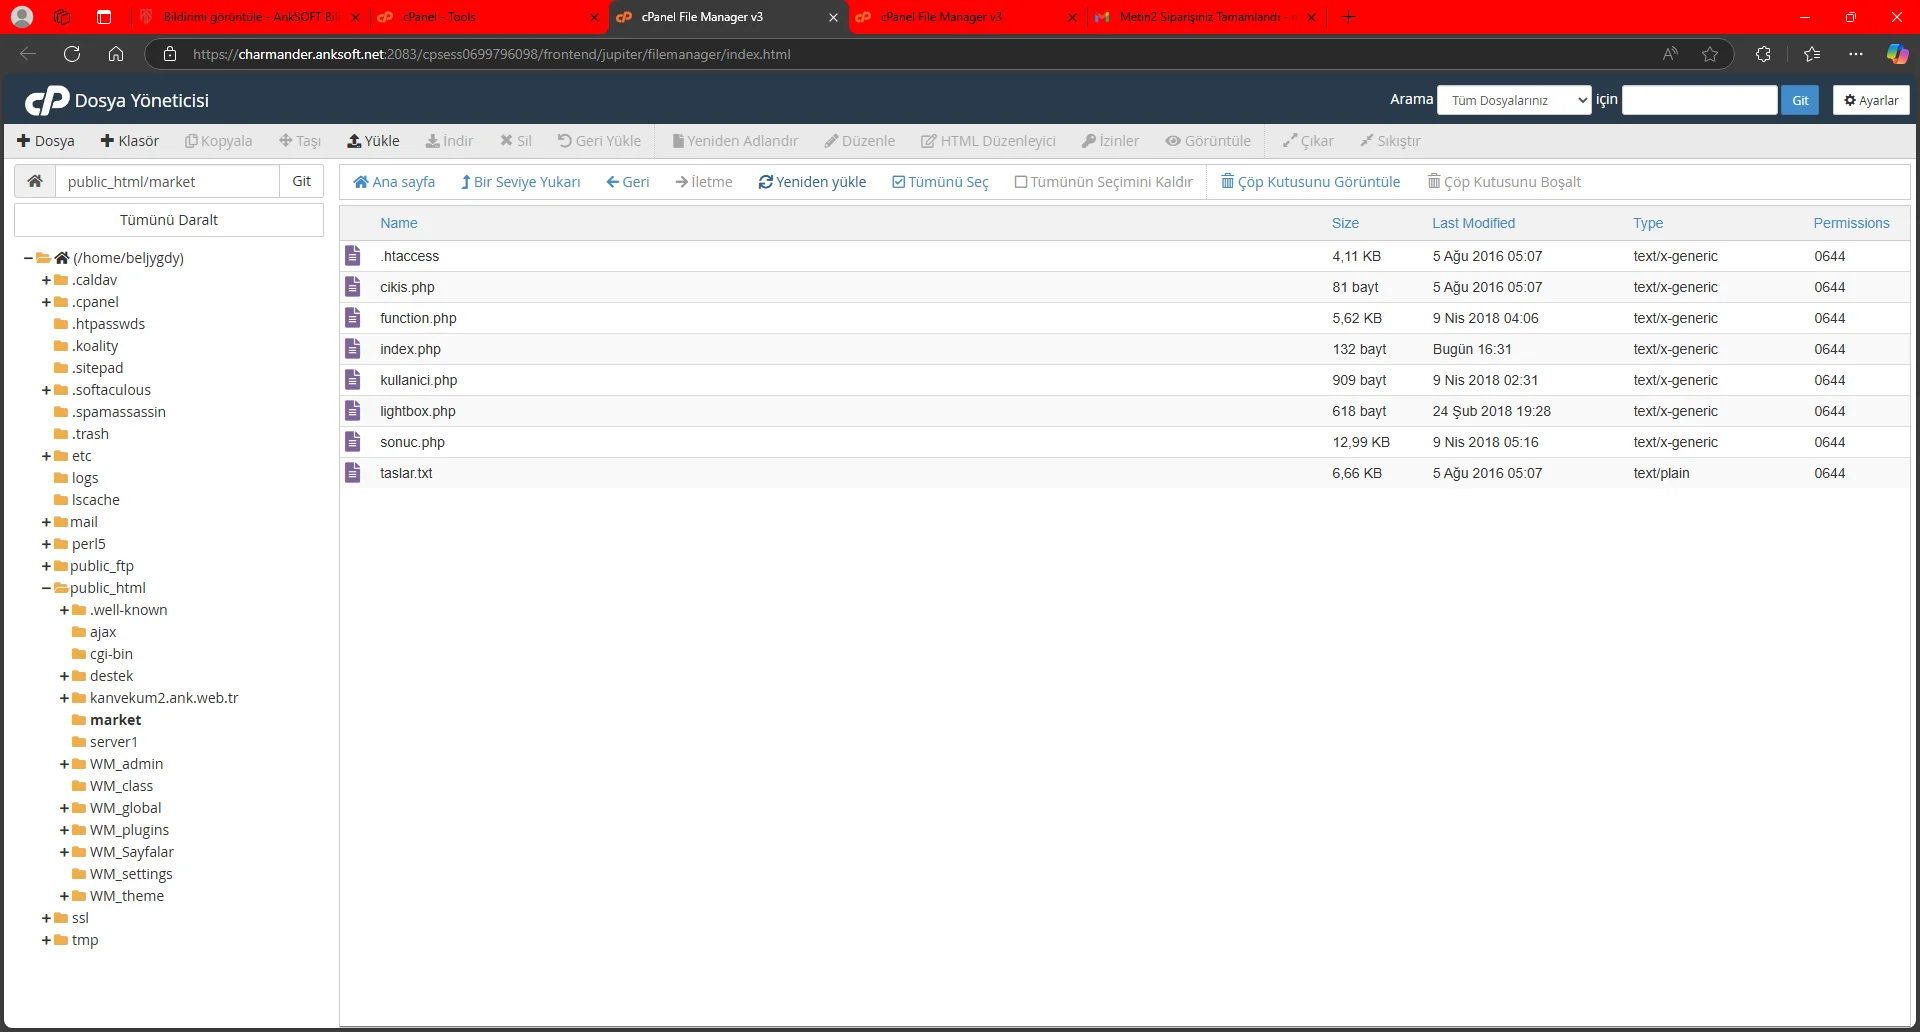Click Tümünün Seçimini Kaldır checkbox

tap(1021, 182)
